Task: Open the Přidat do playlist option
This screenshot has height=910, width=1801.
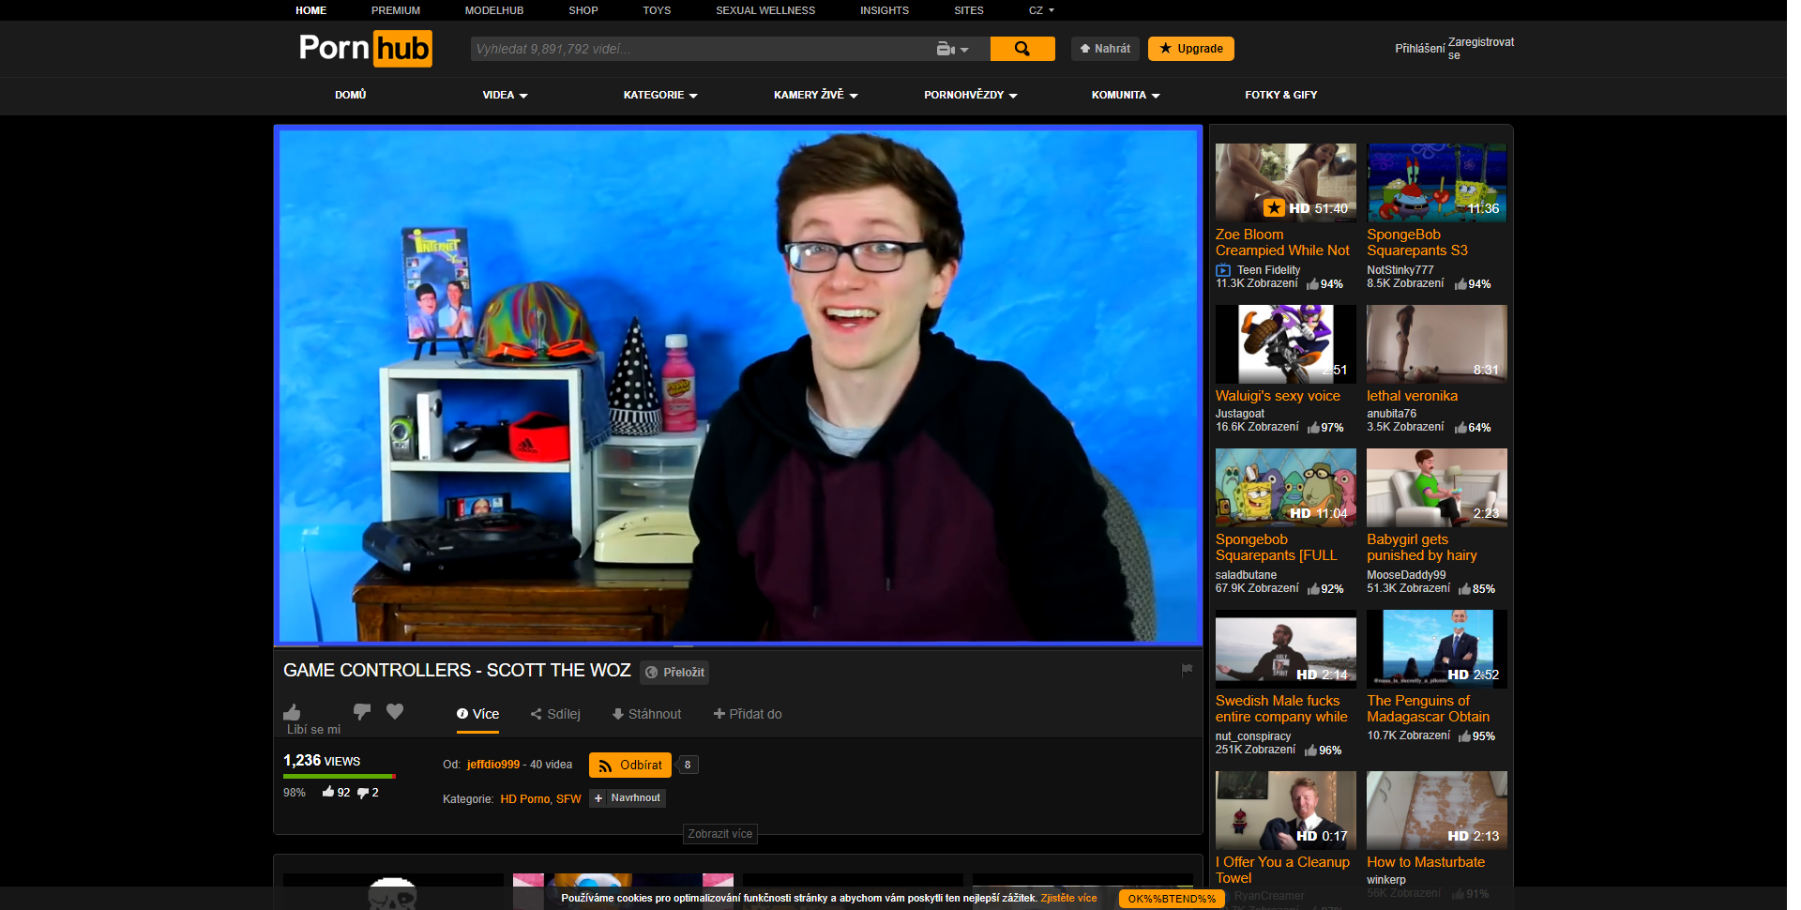Action: coord(747,714)
